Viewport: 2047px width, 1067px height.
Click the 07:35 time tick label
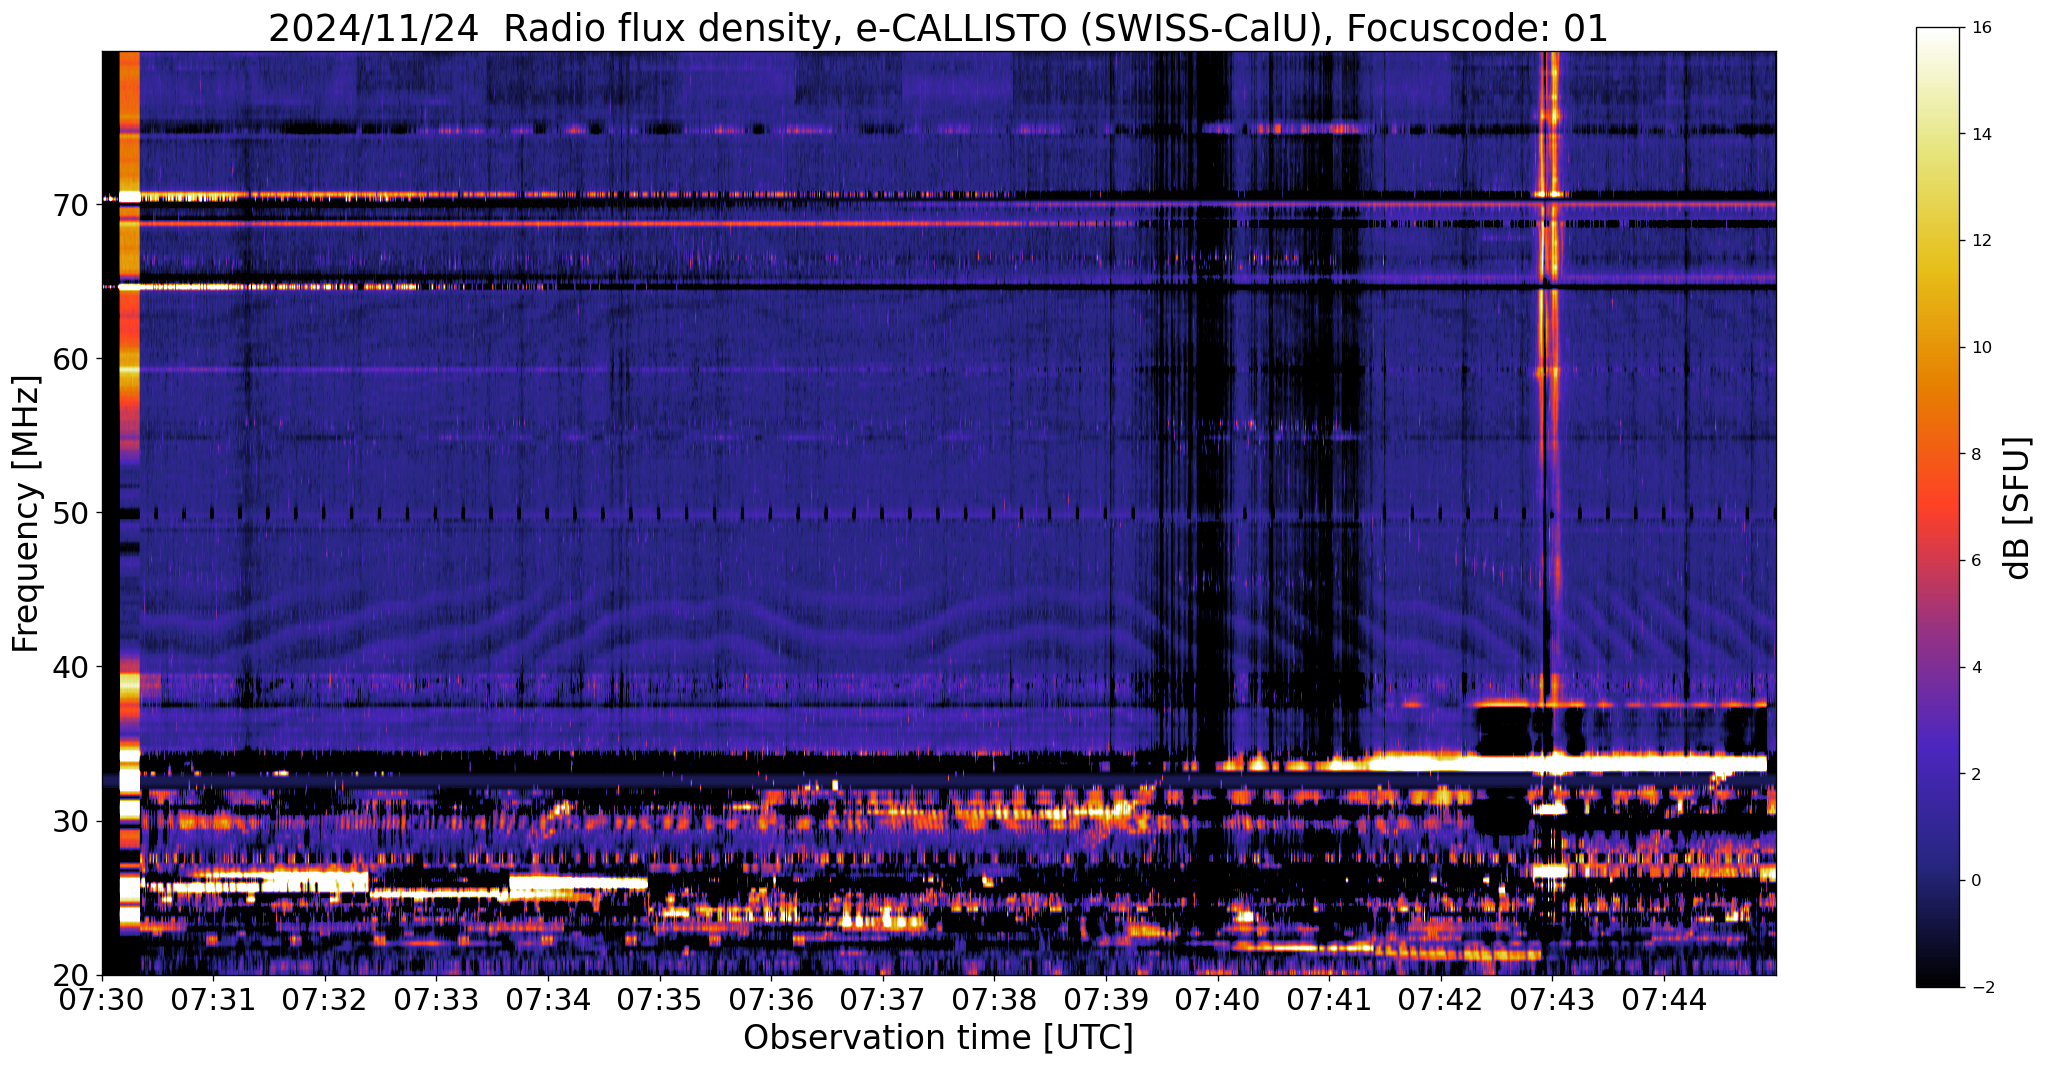coord(660,1000)
